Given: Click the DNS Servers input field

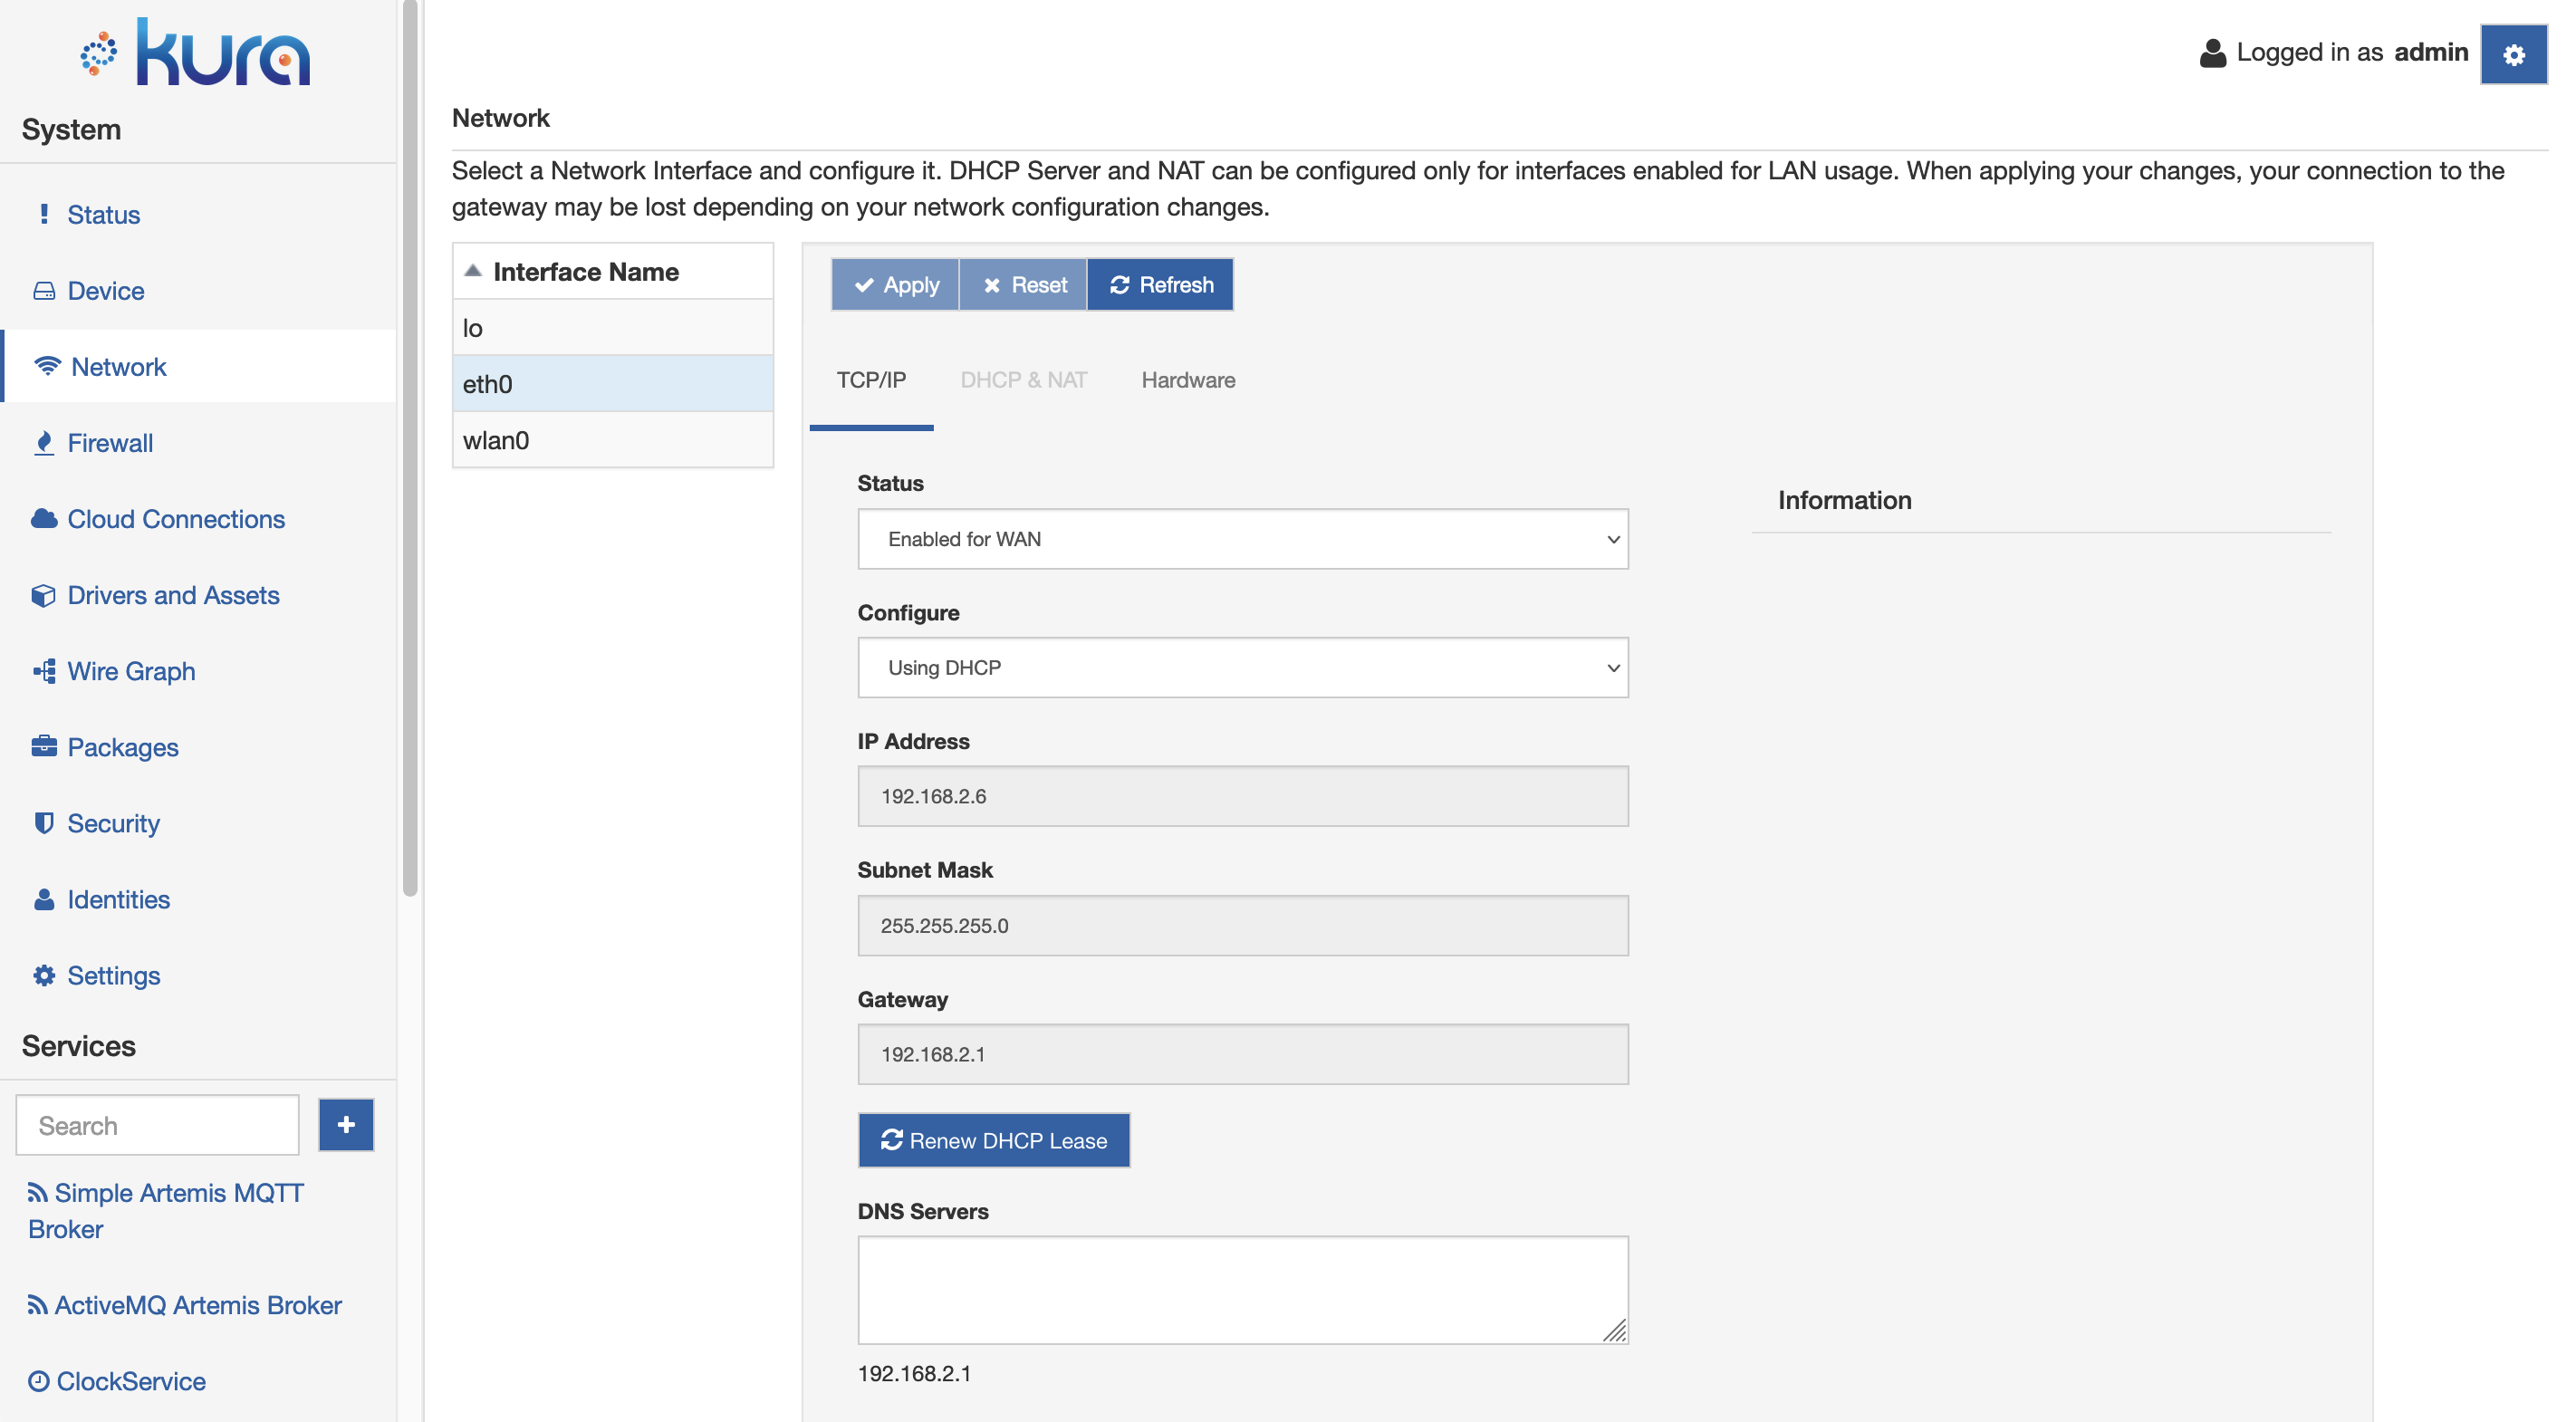Looking at the screenshot, I should [x=1240, y=1287].
